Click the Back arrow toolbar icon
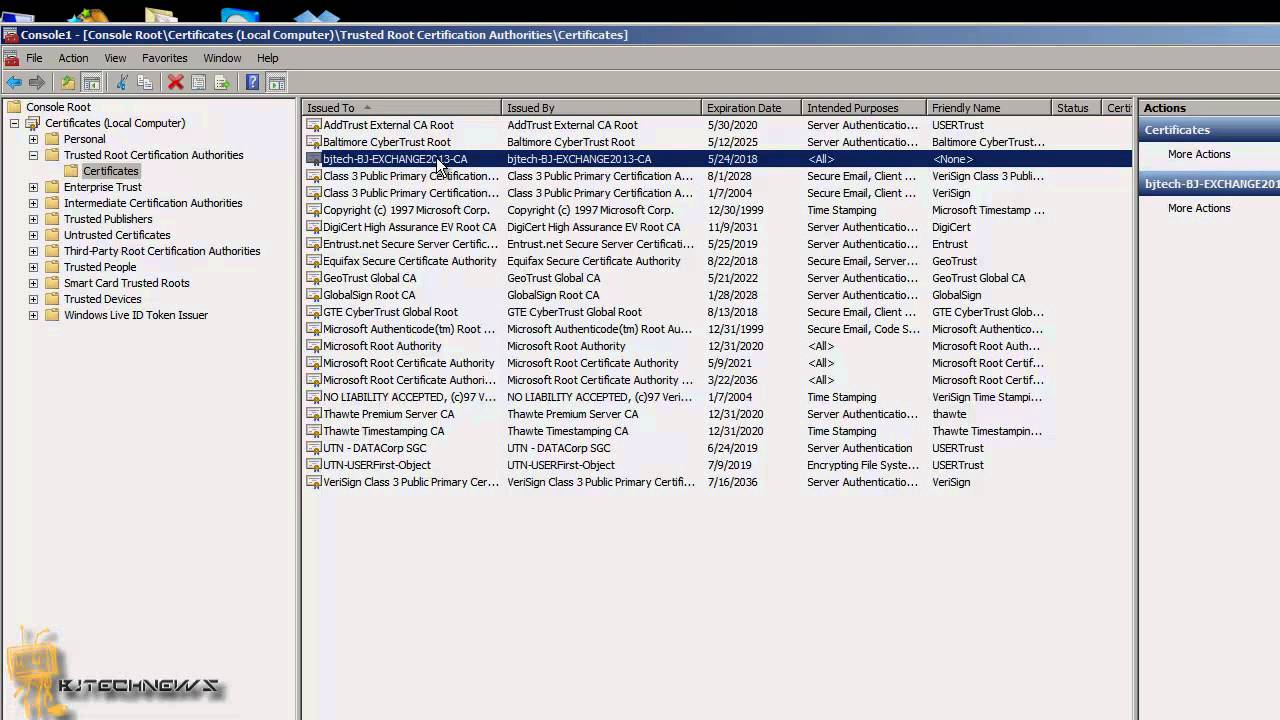 (14, 82)
